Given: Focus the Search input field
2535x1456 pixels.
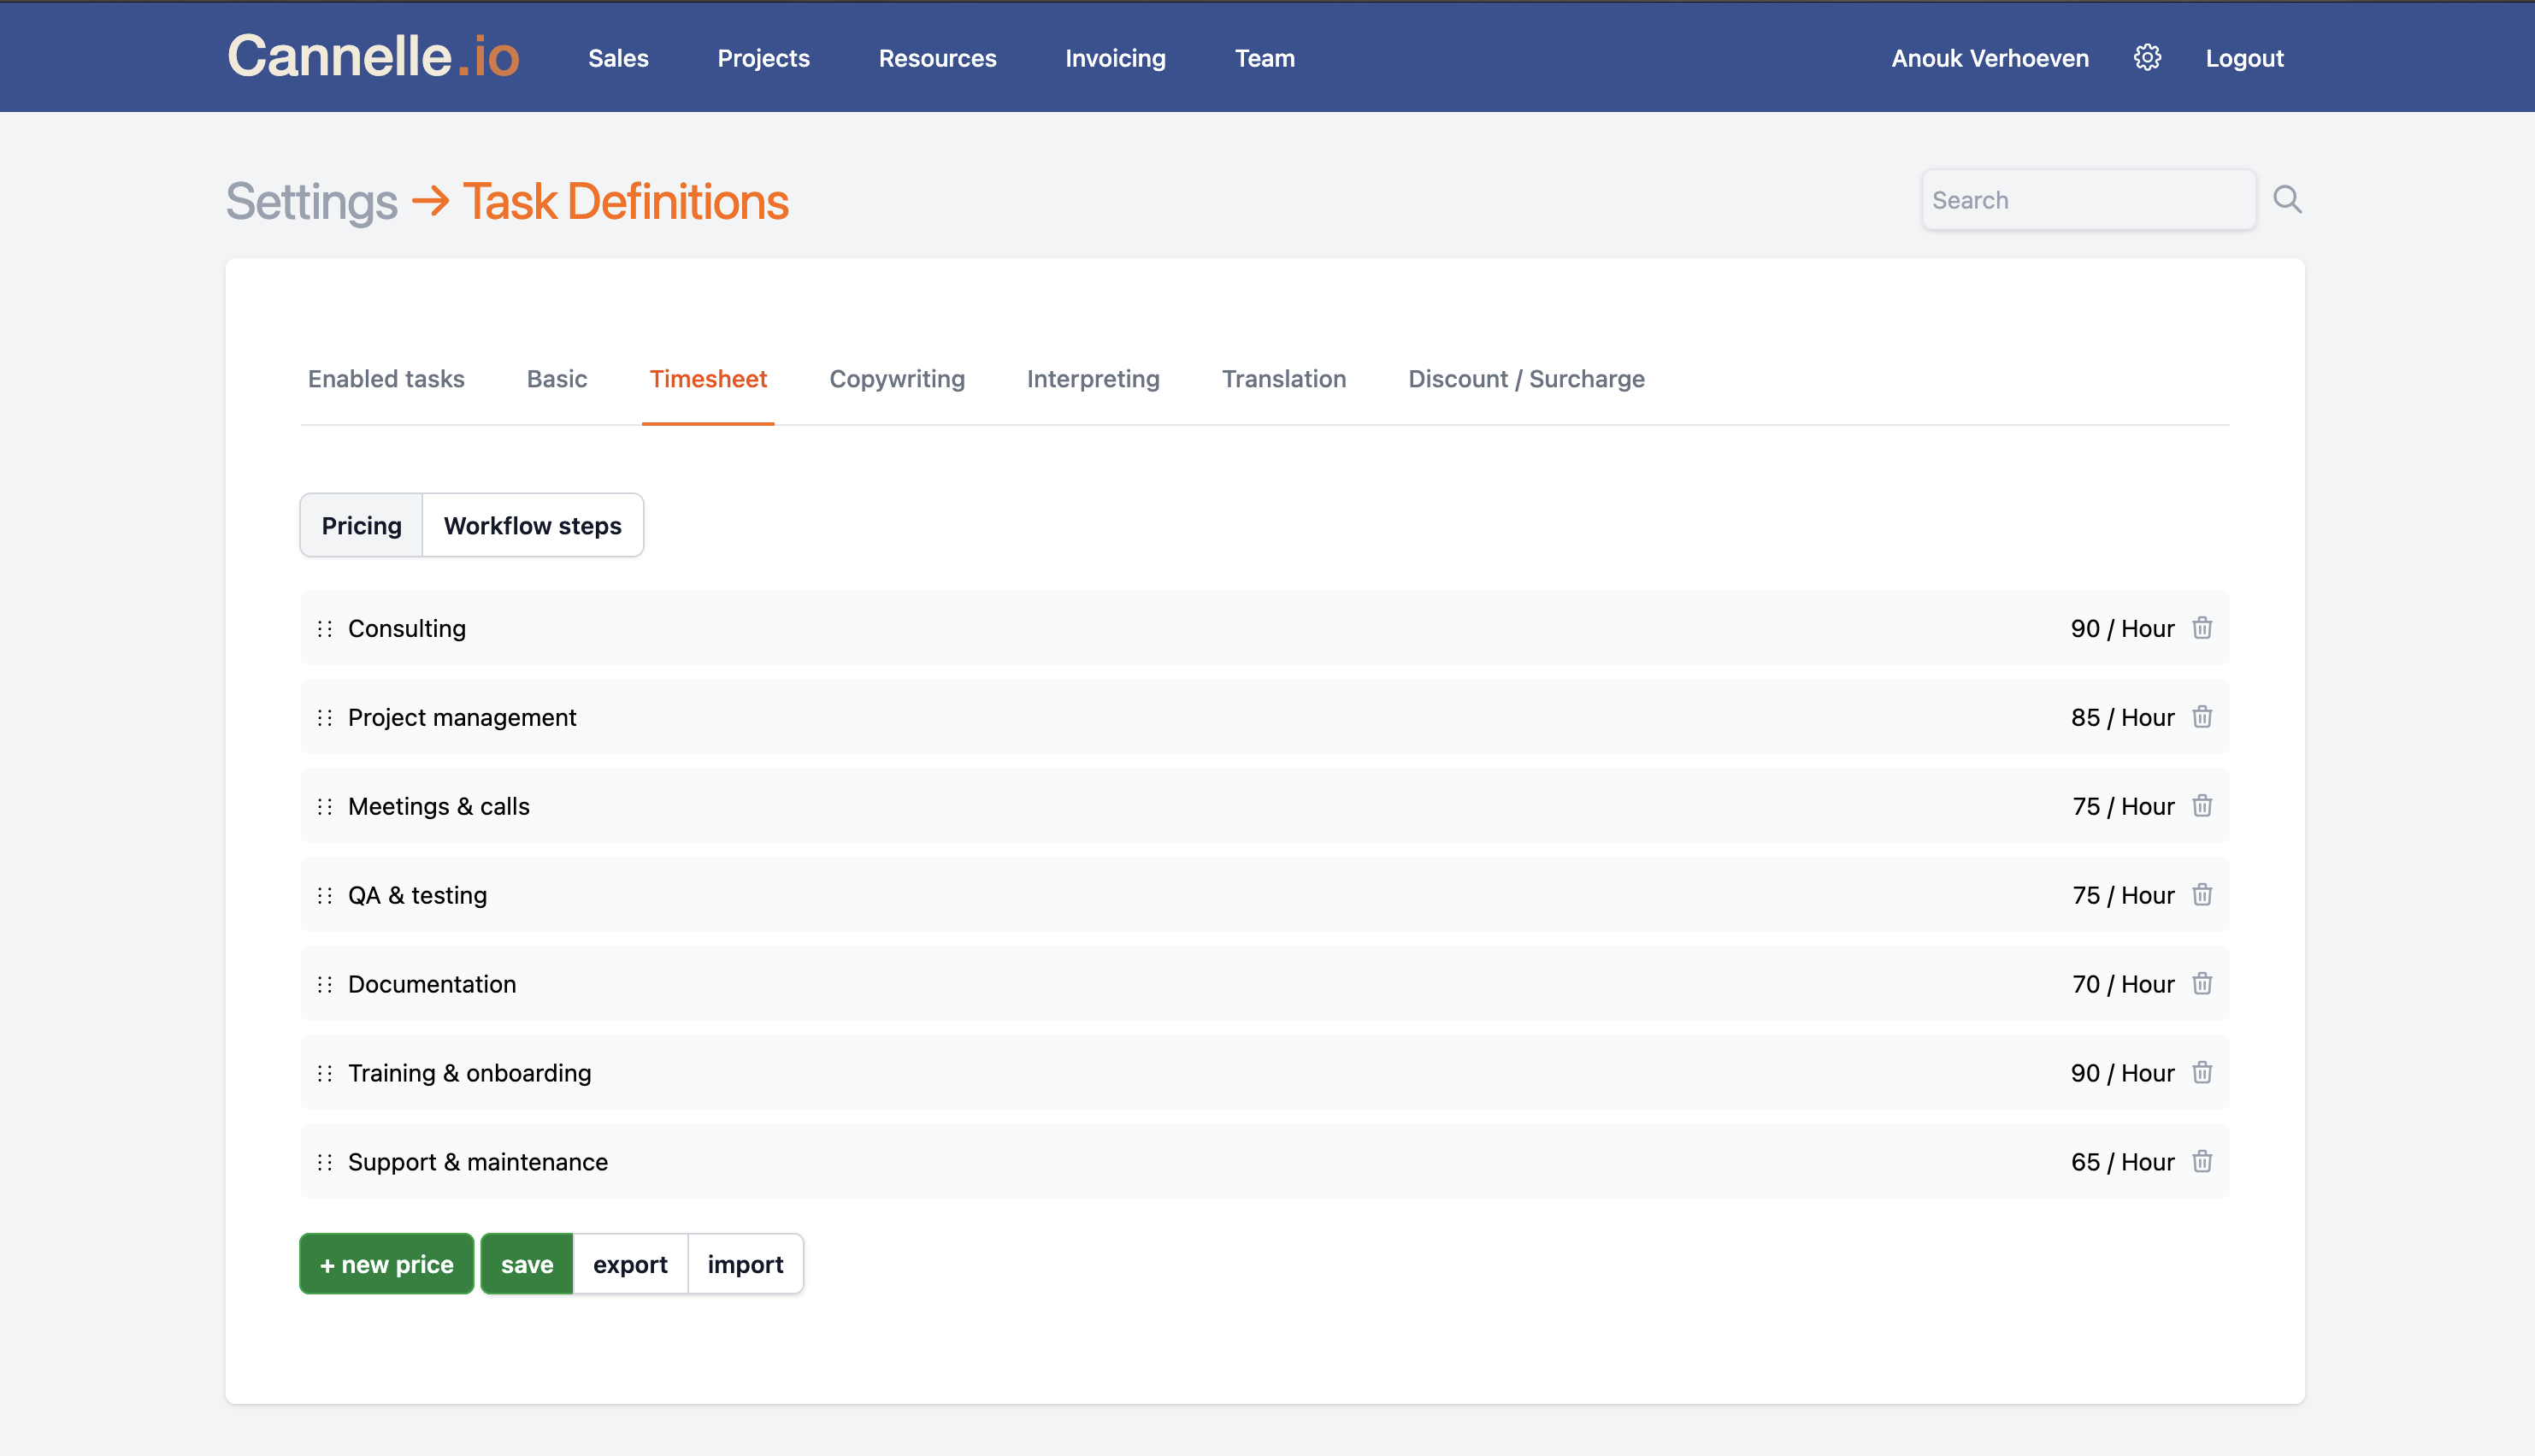Looking at the screenshot, I should 2088,200.
